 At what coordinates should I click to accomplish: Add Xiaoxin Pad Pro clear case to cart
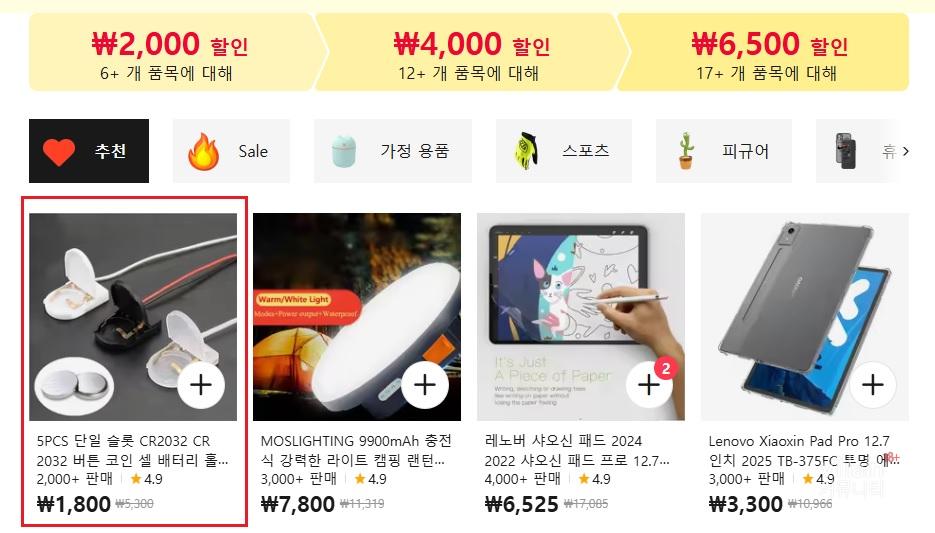click(x=873, y=385)
